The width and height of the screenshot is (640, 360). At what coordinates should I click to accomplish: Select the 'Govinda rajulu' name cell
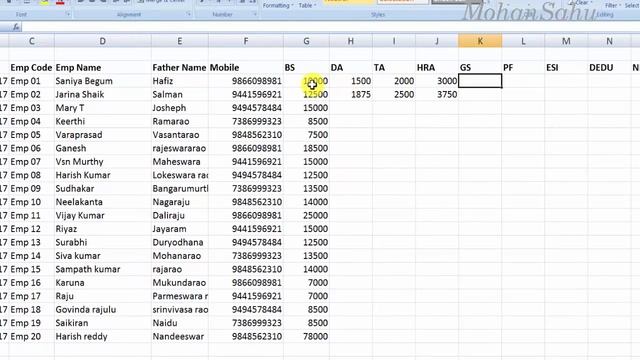(102, 309)
